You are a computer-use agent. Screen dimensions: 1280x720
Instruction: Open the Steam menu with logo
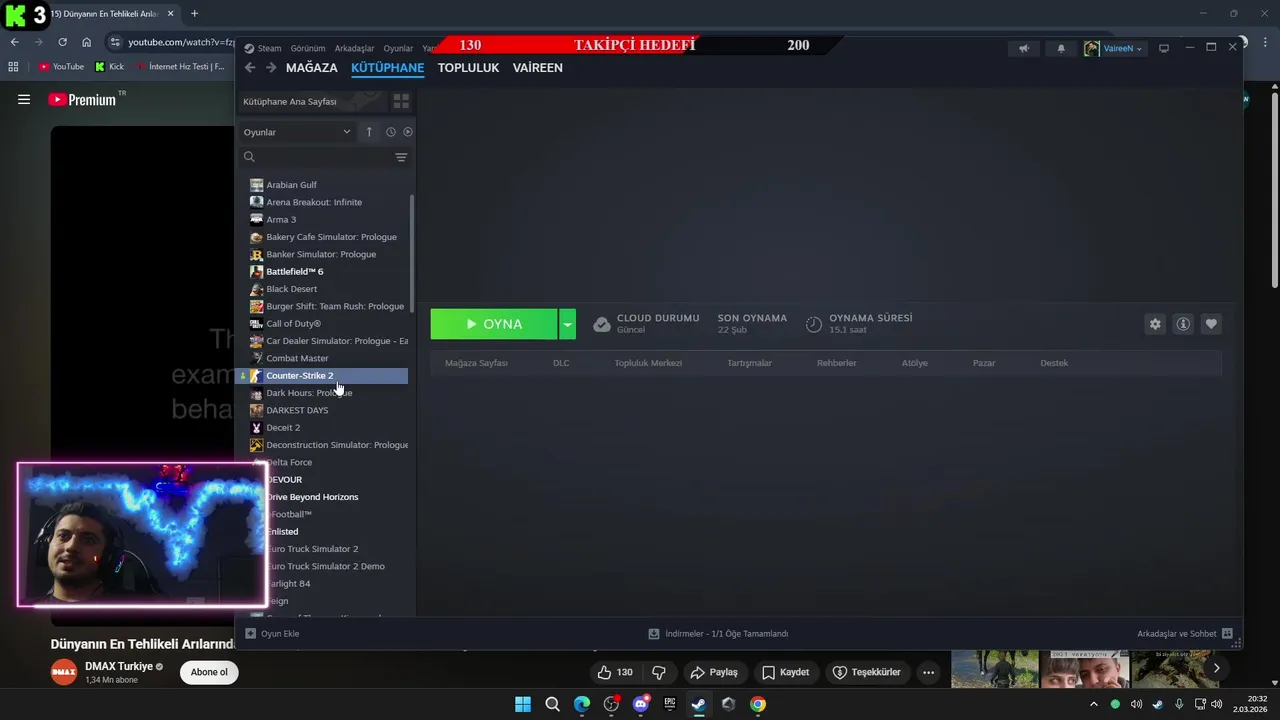[x=263, y=48]
